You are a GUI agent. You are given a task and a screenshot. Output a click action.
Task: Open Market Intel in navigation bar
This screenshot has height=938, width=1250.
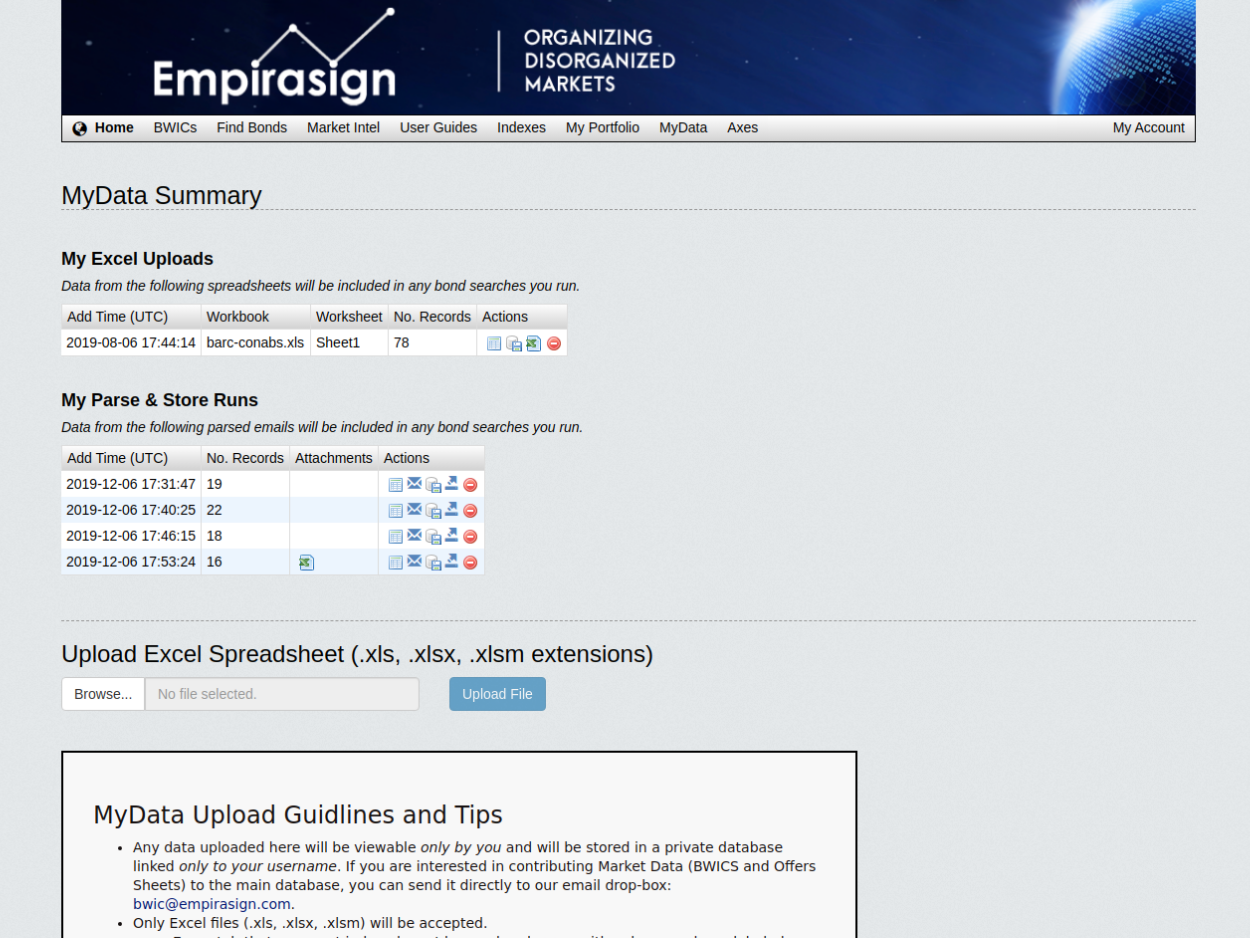click(343, 128)
